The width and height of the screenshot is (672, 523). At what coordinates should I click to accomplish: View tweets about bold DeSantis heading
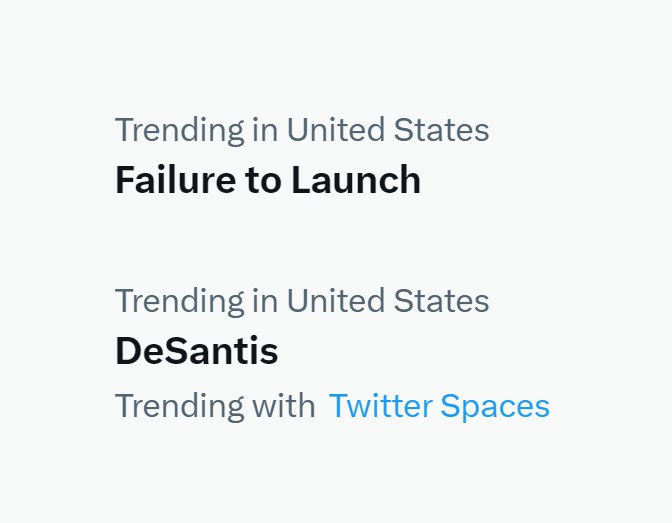point(197,351)
